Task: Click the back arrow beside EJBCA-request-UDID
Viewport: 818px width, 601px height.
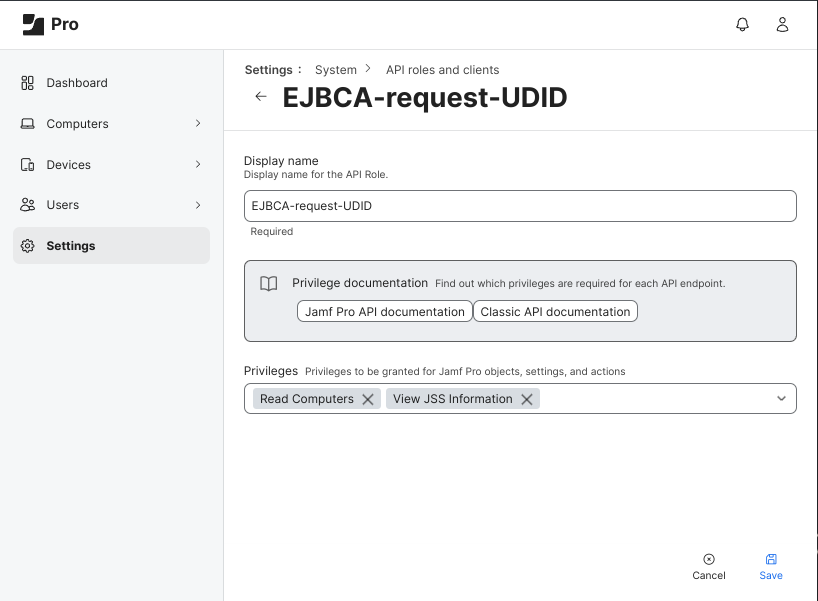Action: 261,97
